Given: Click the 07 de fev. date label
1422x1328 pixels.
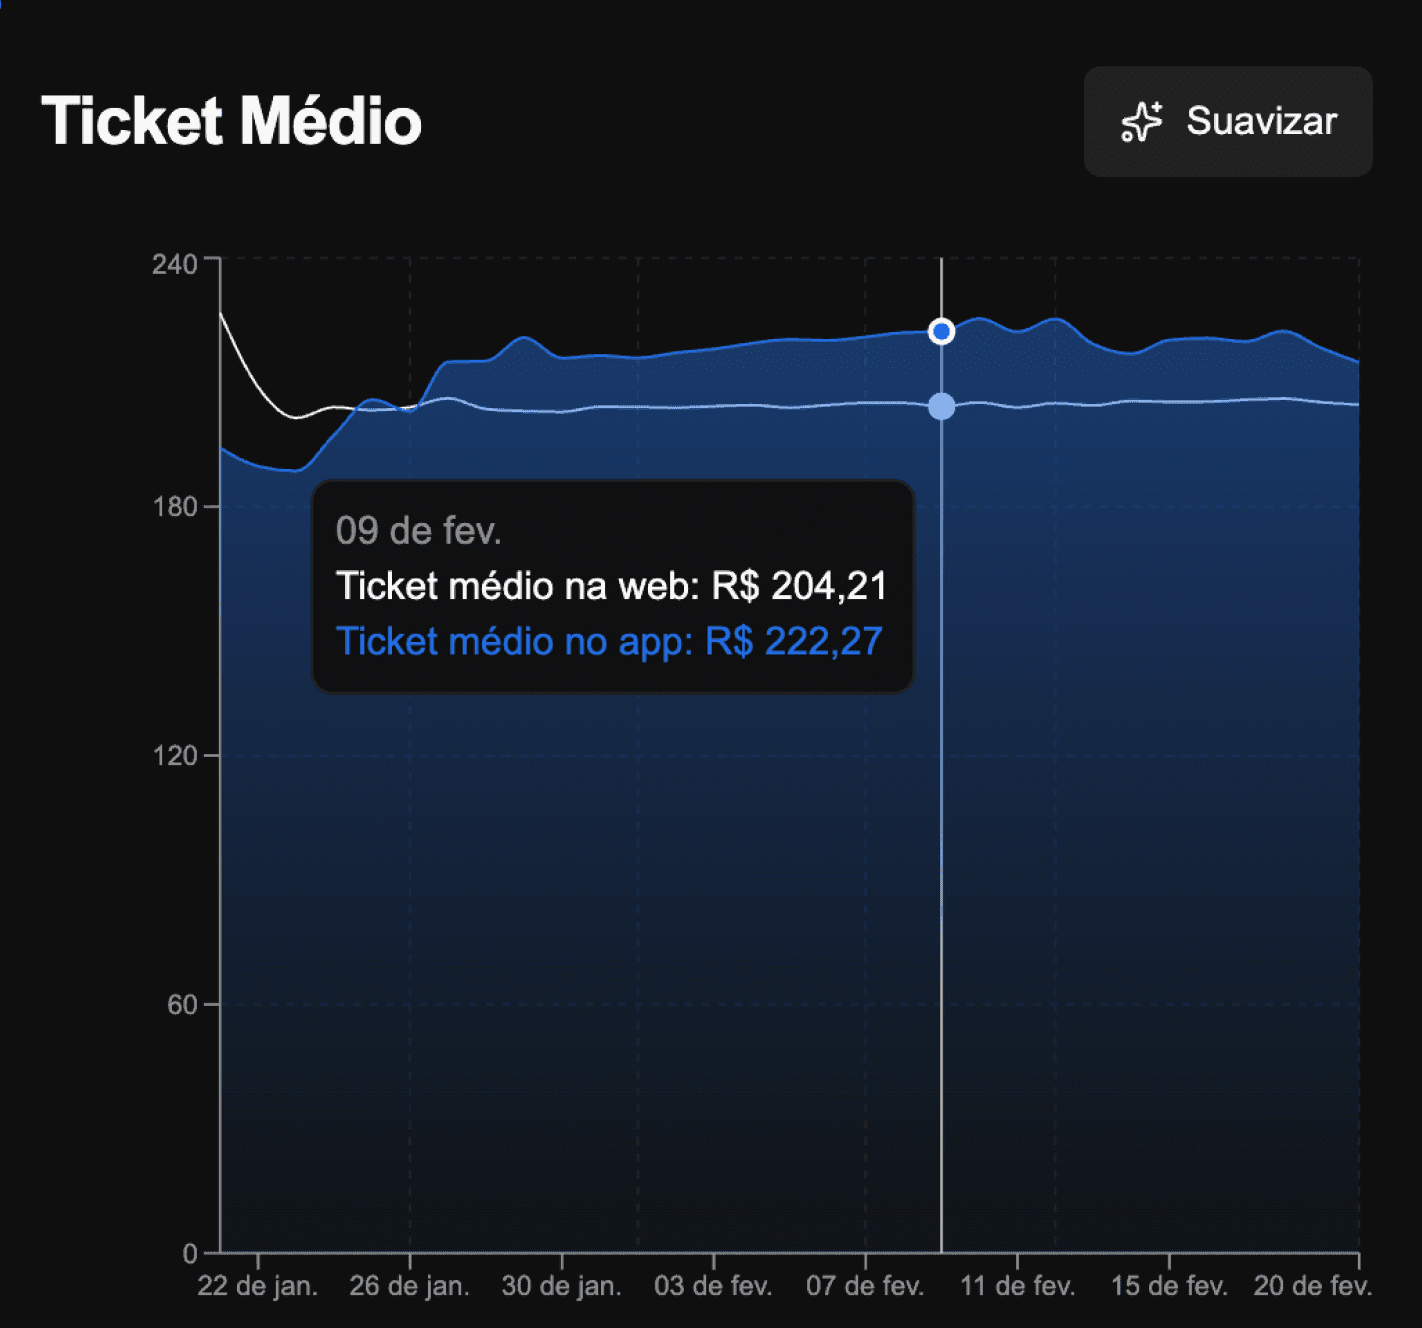Looking at the screenshot, I should 864,1286.
